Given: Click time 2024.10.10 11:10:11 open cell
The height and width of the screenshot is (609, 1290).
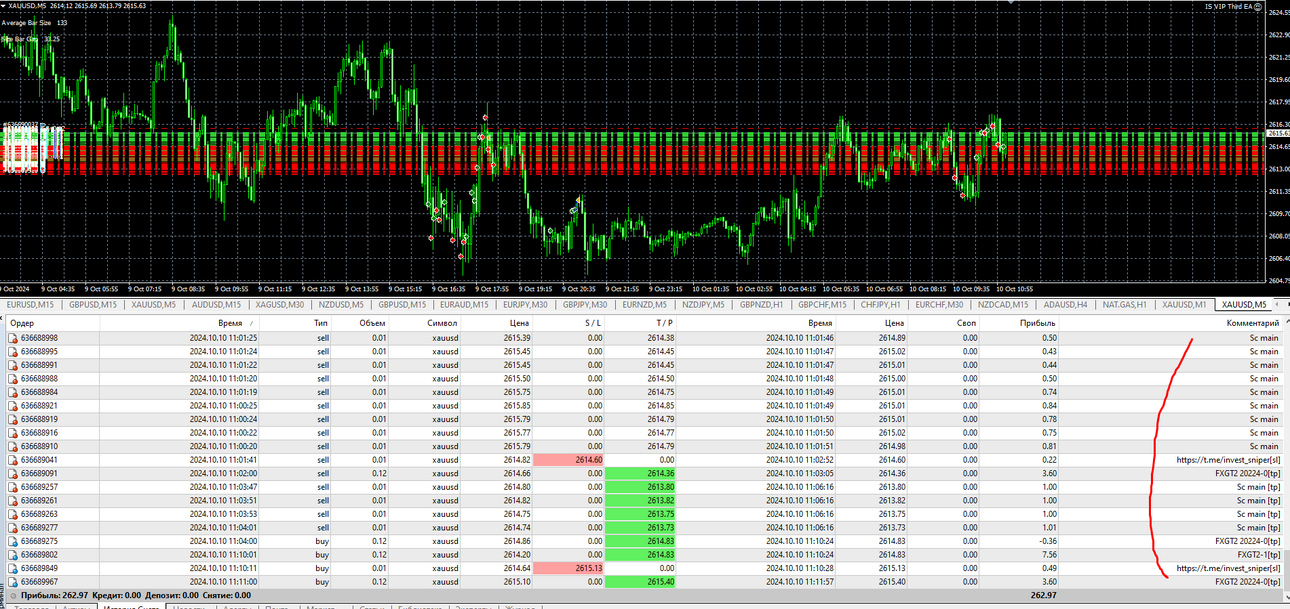Looking at the screenshot, I should [223, 568].
